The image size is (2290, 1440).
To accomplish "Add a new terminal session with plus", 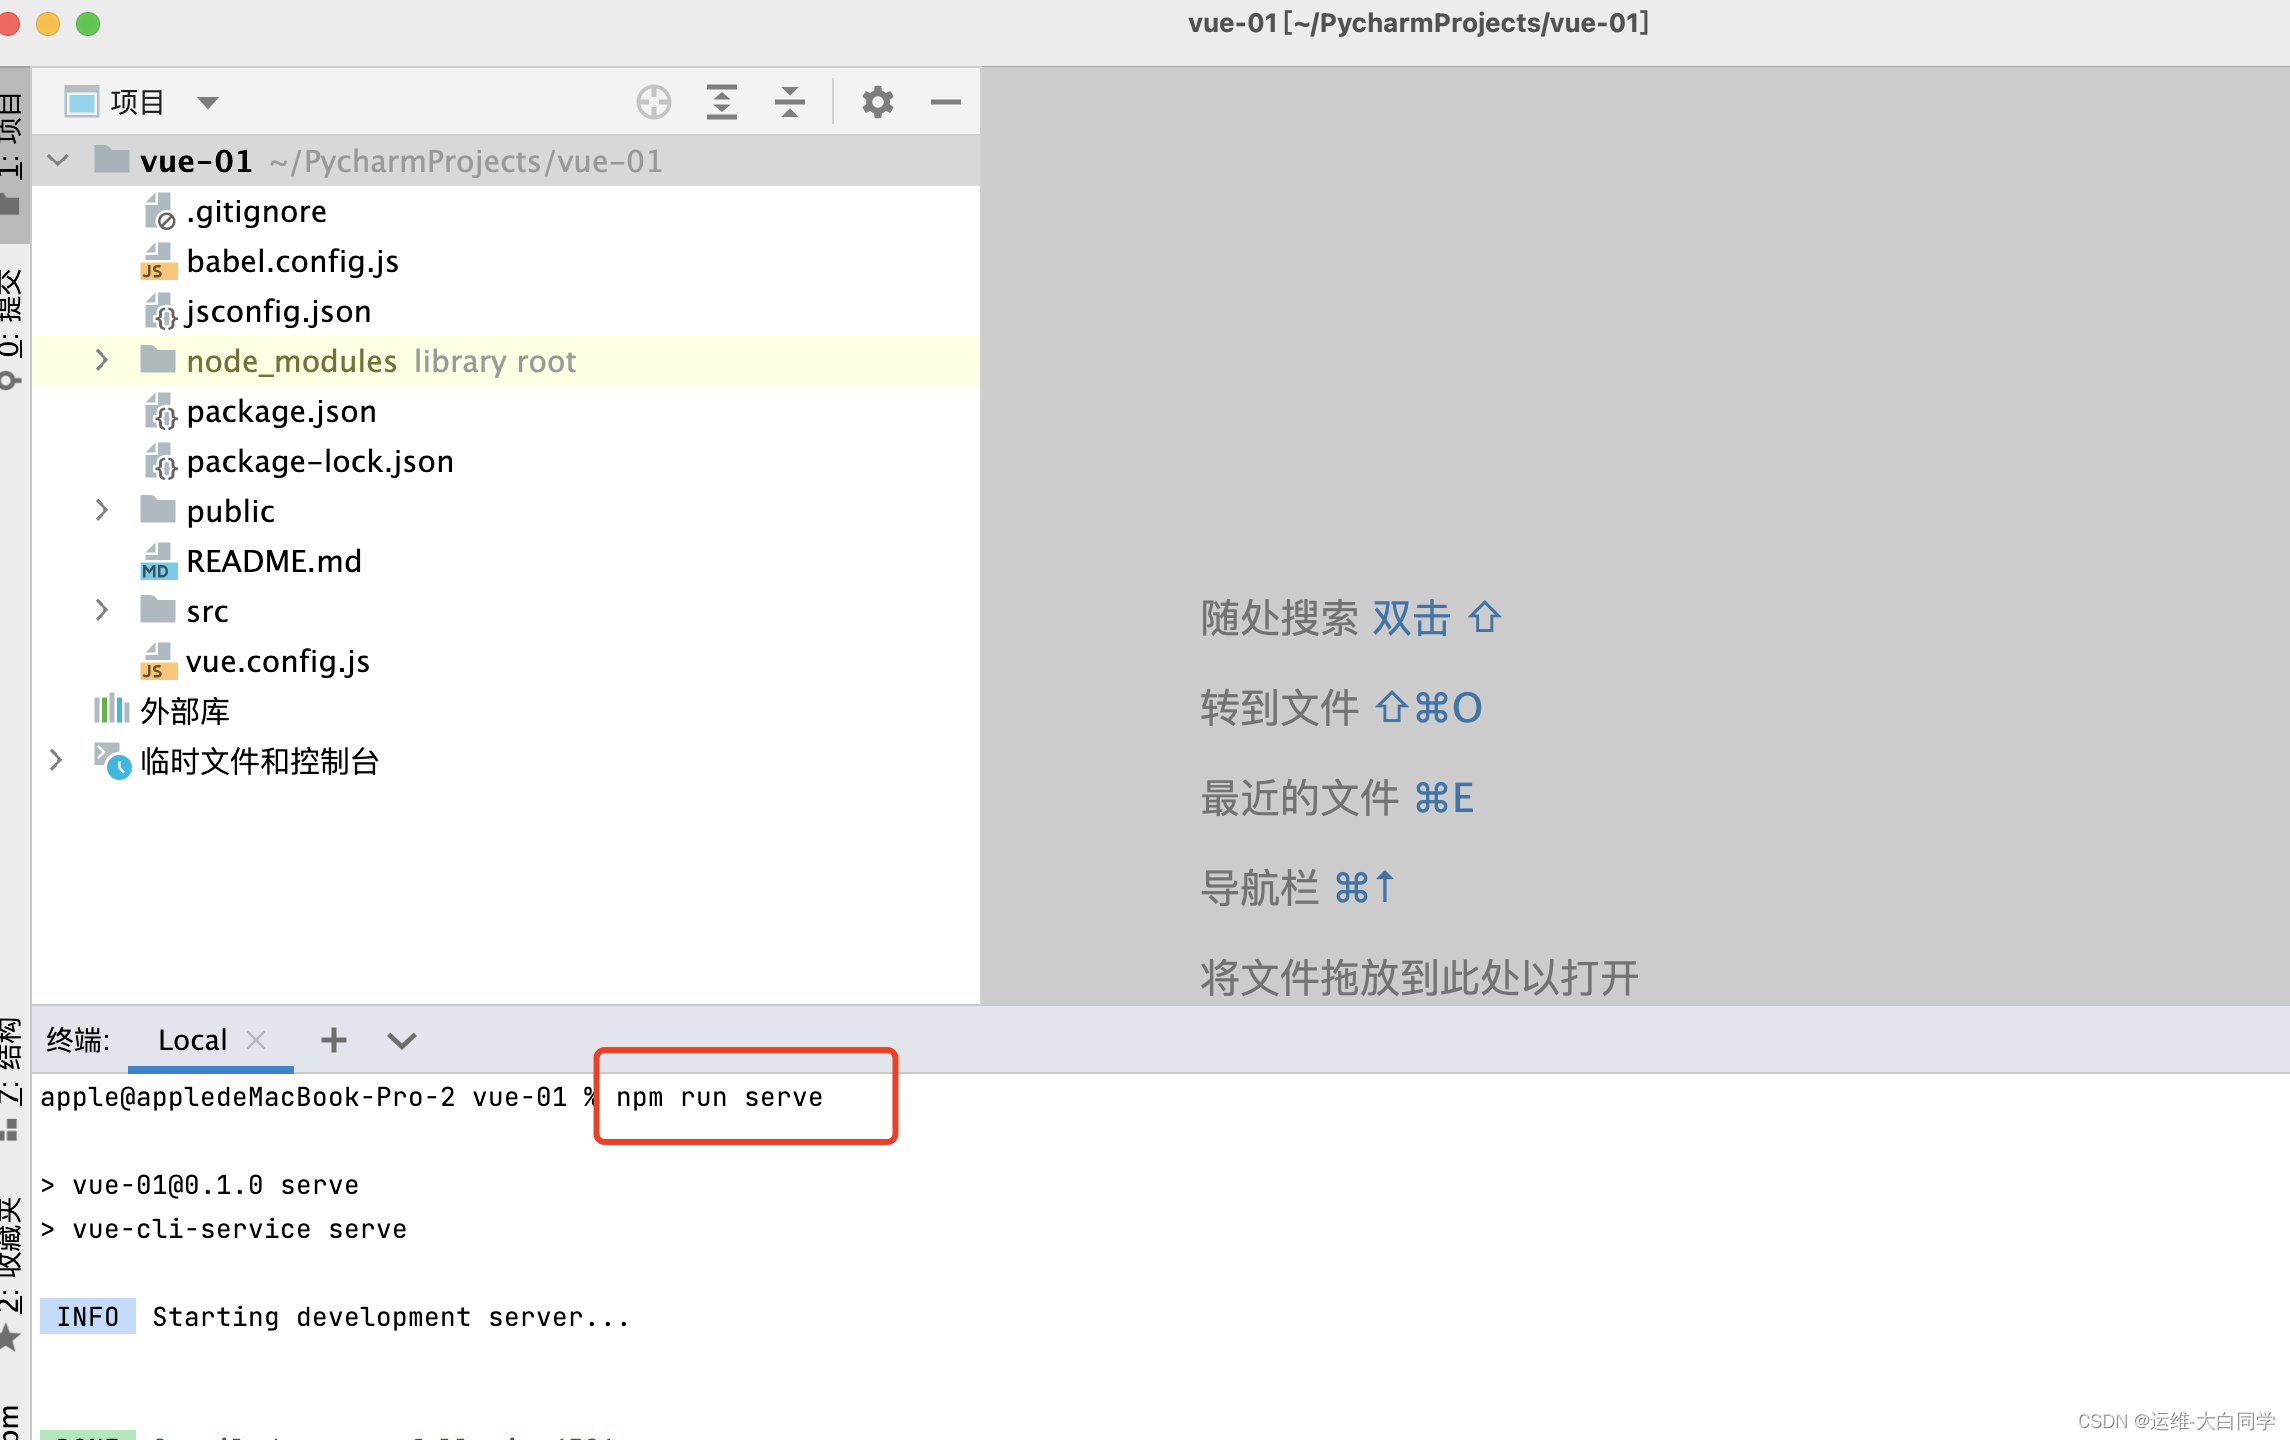I will click(x=334, y=1040).
